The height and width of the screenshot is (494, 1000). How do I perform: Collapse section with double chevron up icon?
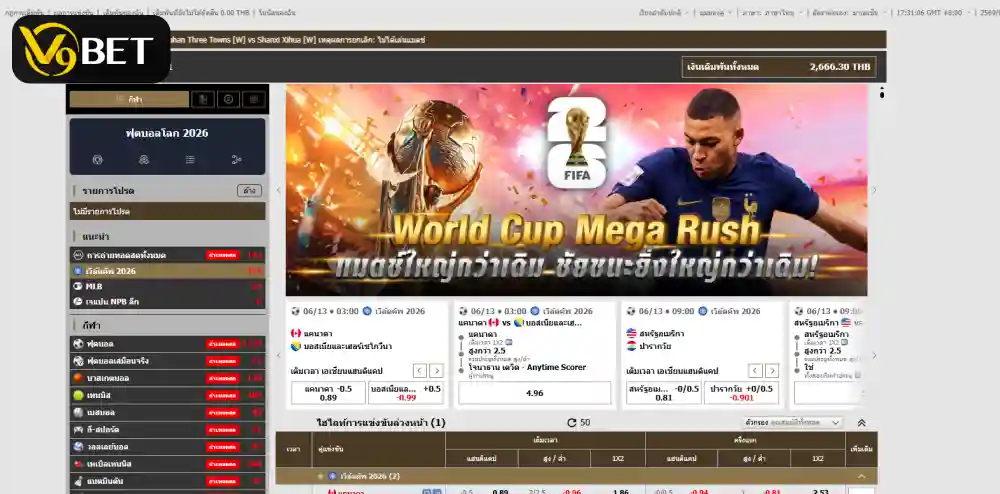click(862, 423)
